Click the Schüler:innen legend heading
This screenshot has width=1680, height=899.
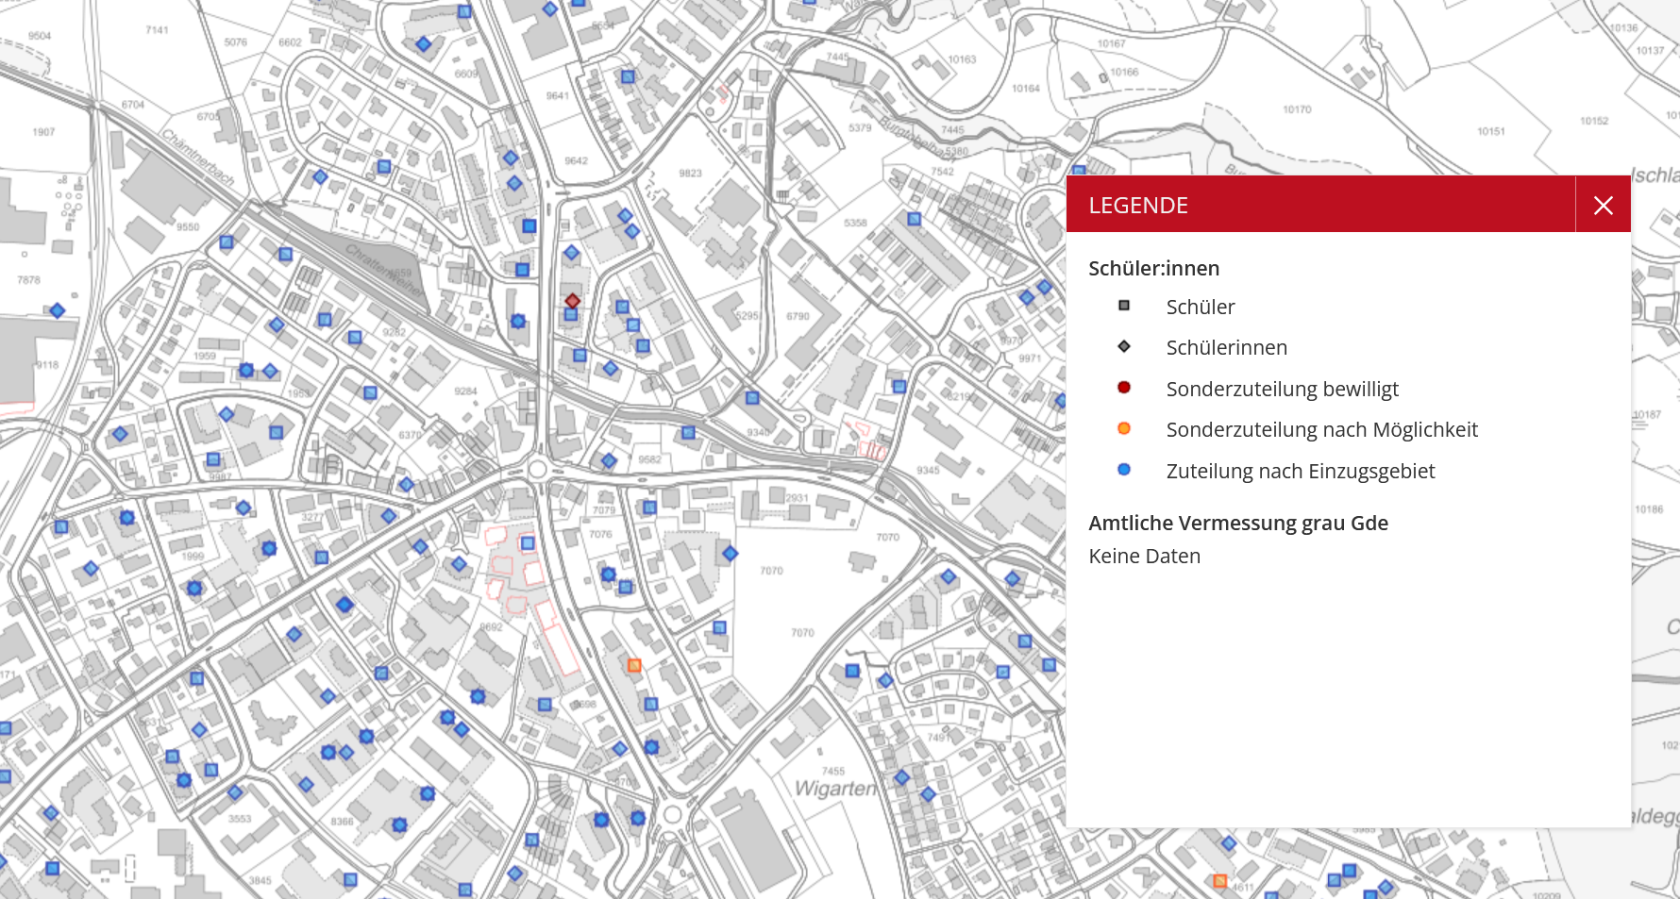1154,268
